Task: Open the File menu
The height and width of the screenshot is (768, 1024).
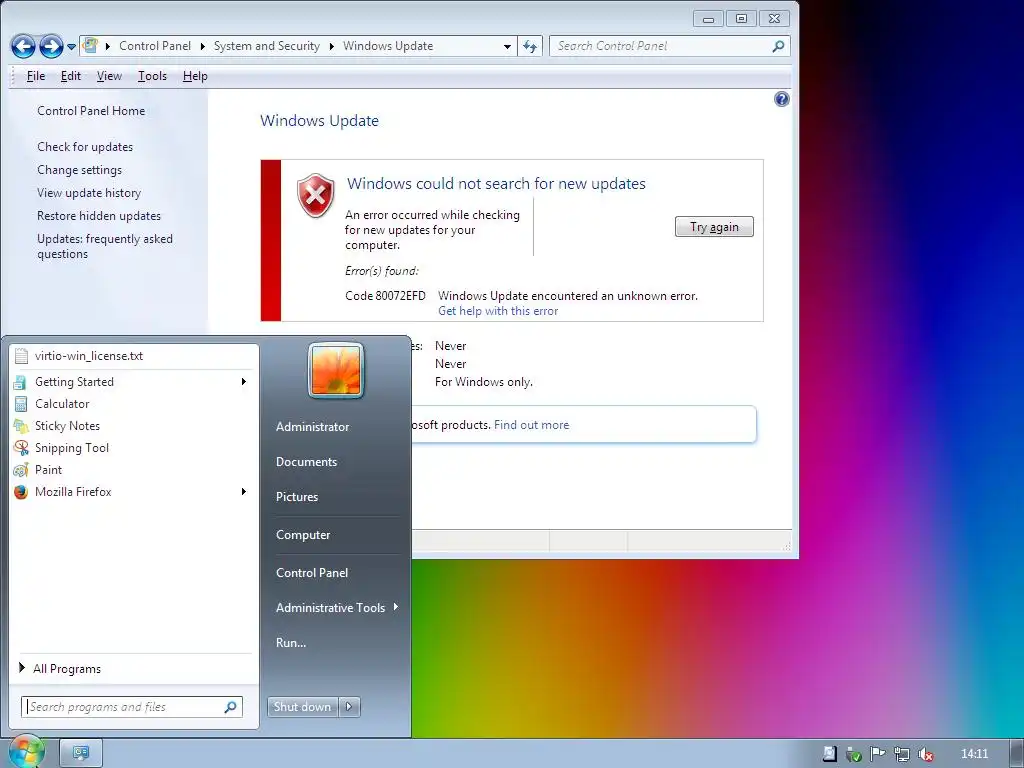Action: coord(36,76)
